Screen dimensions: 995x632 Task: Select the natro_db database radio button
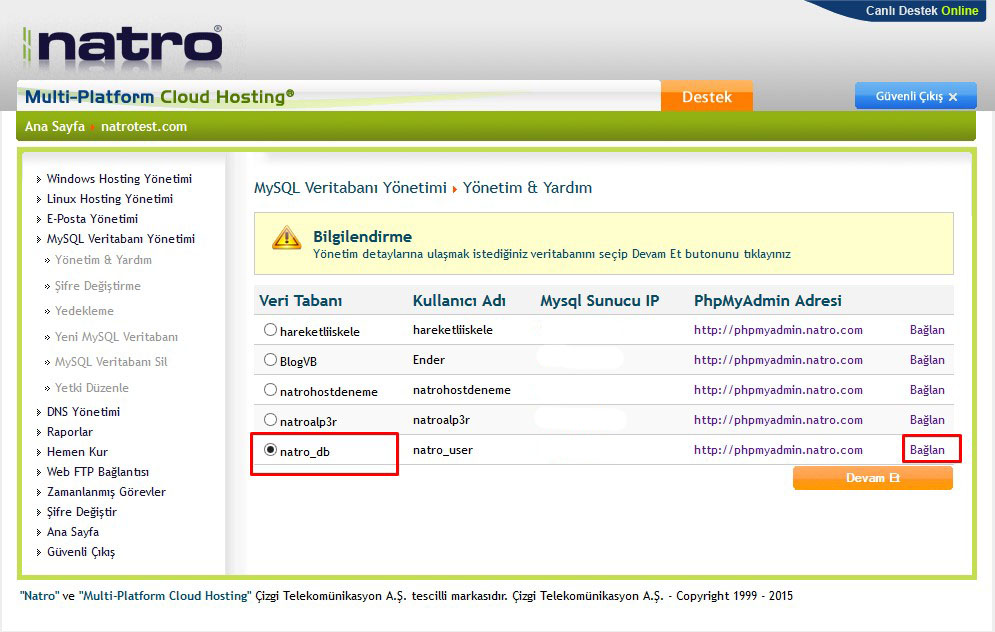click(270, 449)
